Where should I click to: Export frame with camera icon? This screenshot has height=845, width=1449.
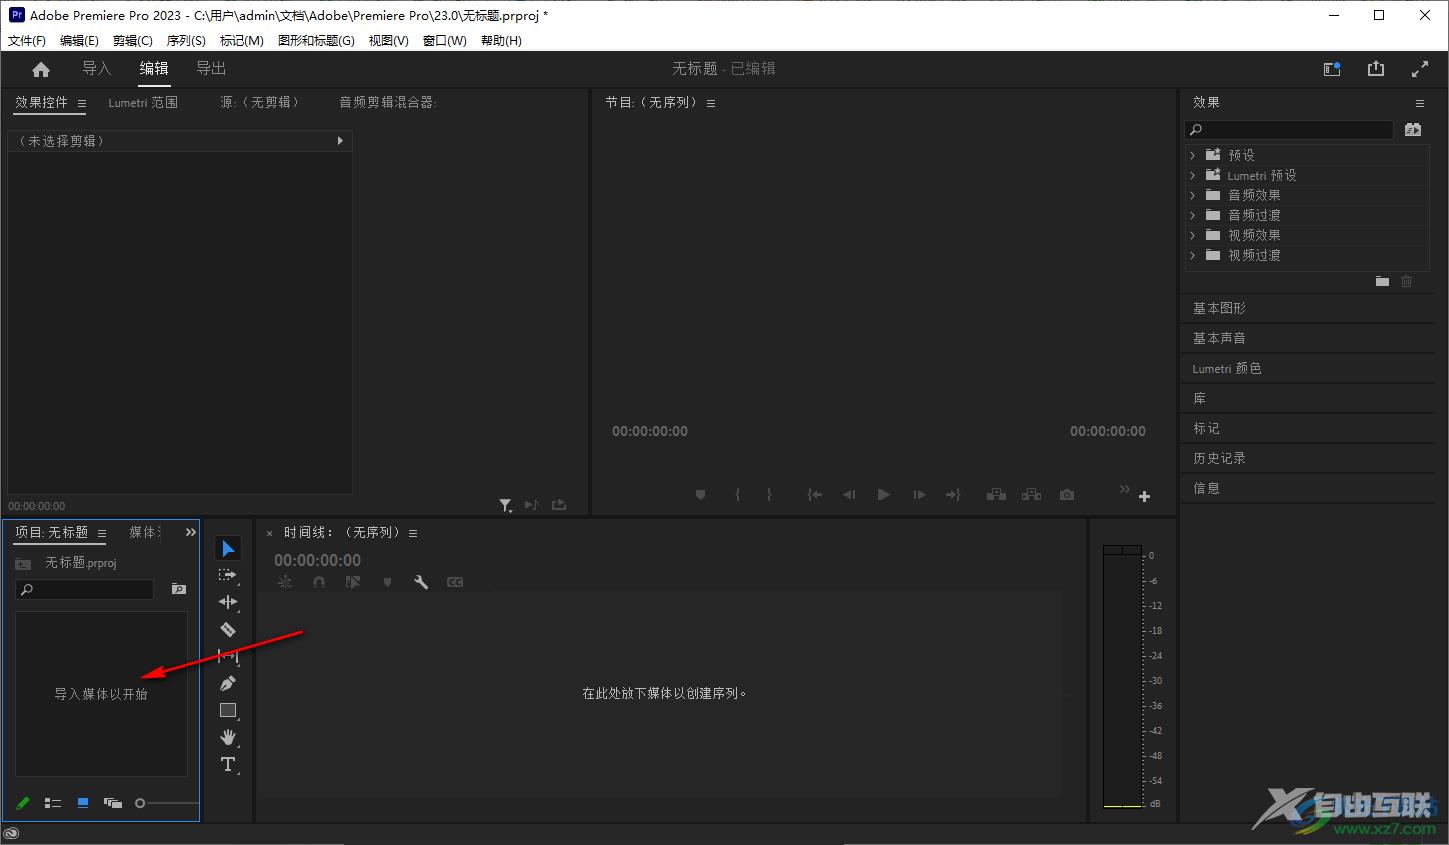click(x=1067, y=494)
